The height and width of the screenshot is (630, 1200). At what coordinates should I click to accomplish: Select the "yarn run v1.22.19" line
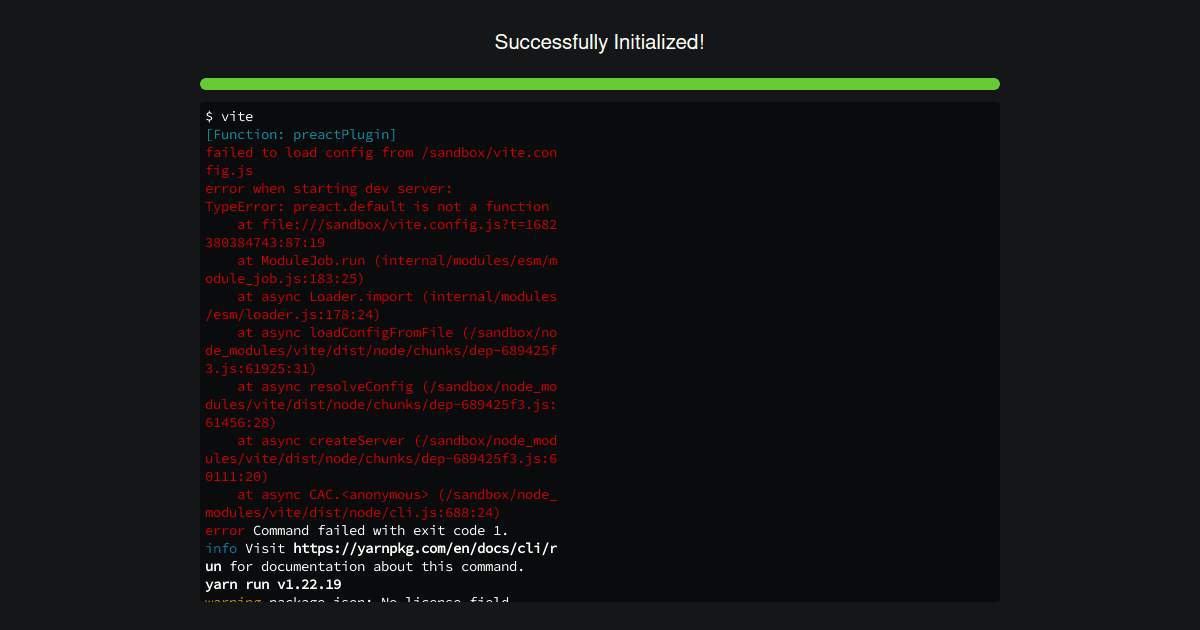pyautogui.click(x=273, y=585)
